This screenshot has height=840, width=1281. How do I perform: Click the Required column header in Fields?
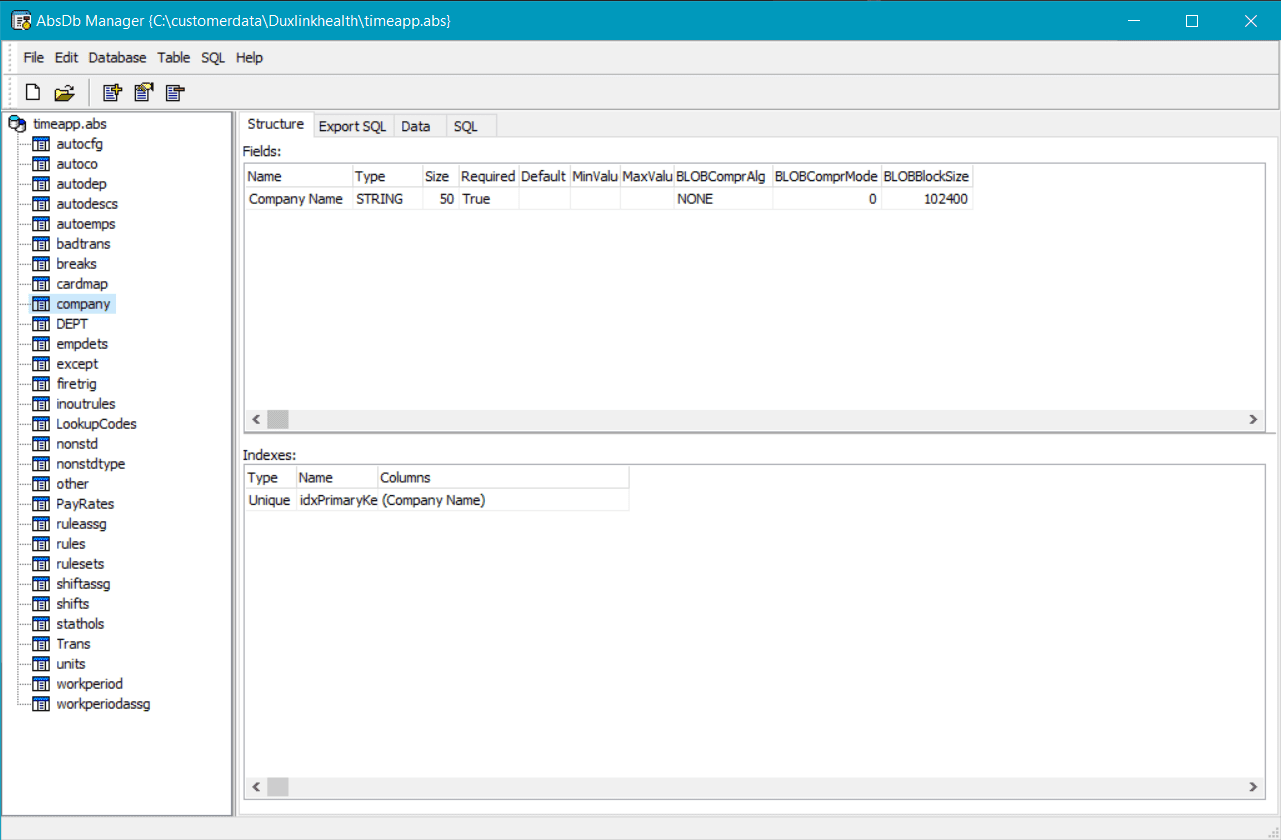(x=488, y=177)
